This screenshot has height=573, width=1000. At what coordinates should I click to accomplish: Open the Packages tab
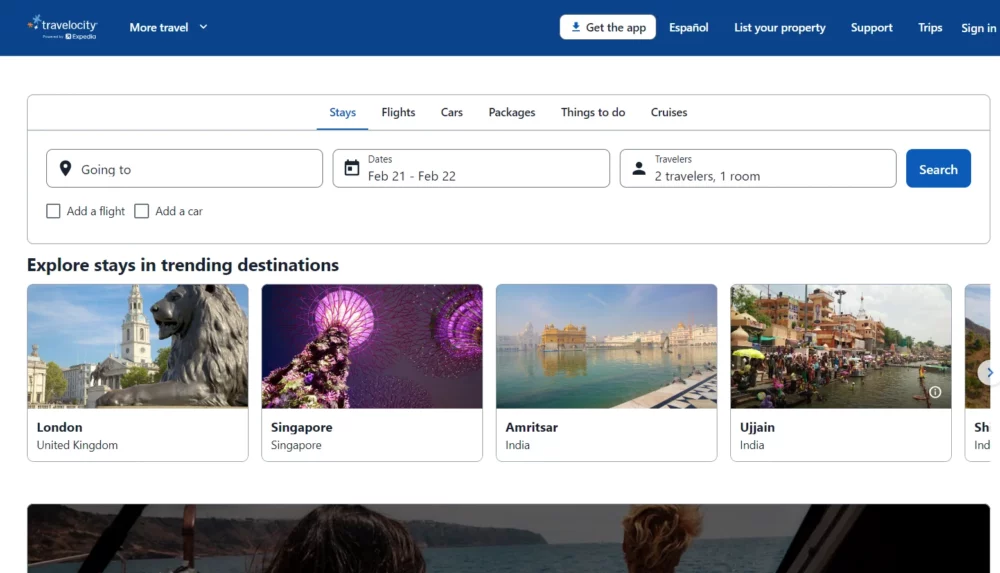click(x=511, y=112)
